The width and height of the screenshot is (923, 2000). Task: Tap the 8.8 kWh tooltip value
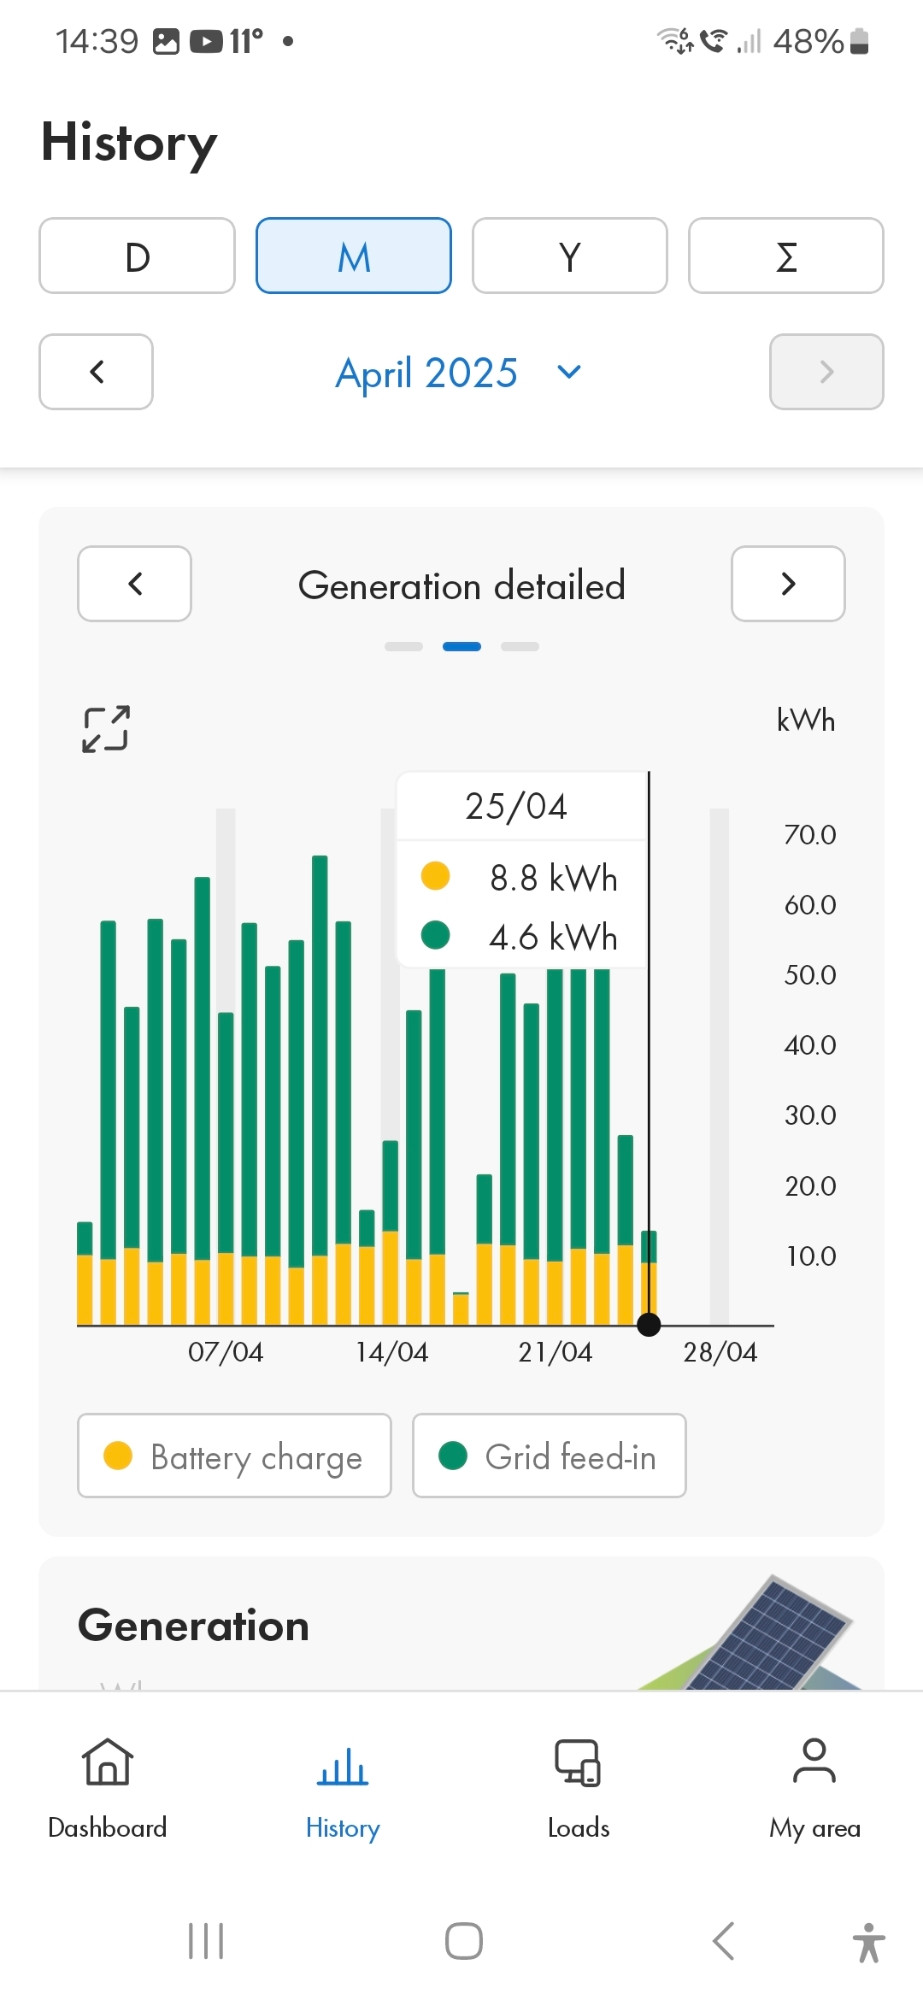553,878
